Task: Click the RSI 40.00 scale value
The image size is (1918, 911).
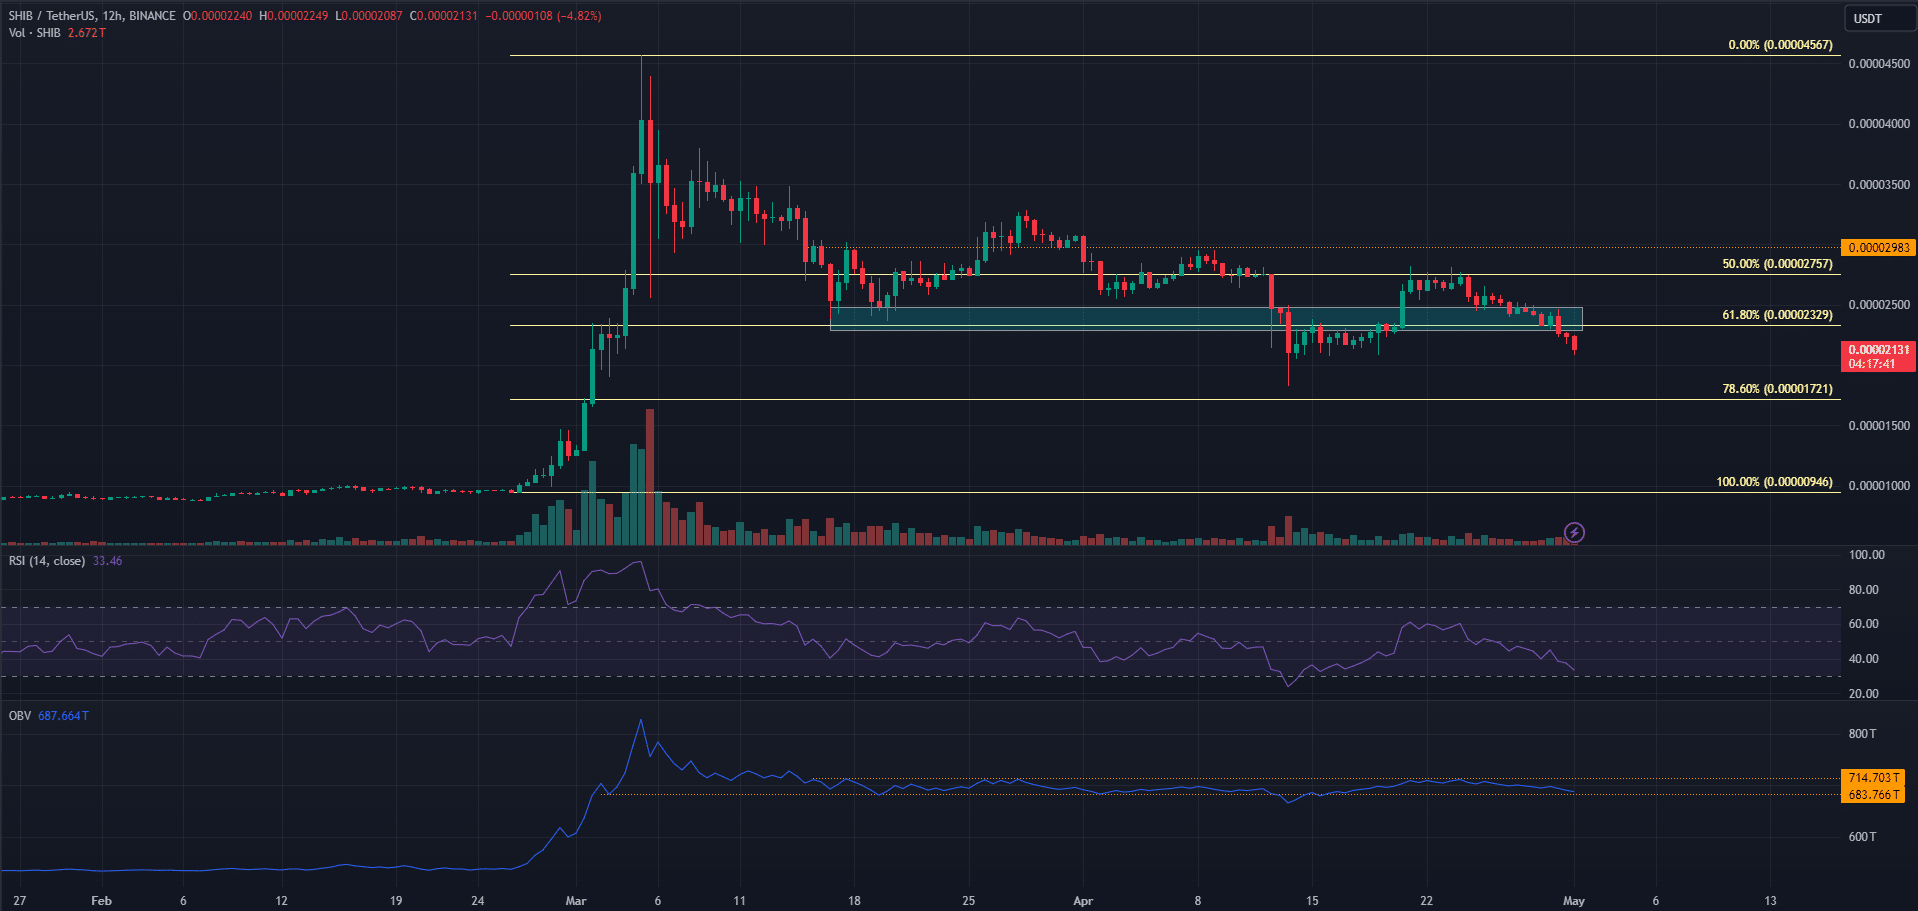Action: [x=1863, y=659]
